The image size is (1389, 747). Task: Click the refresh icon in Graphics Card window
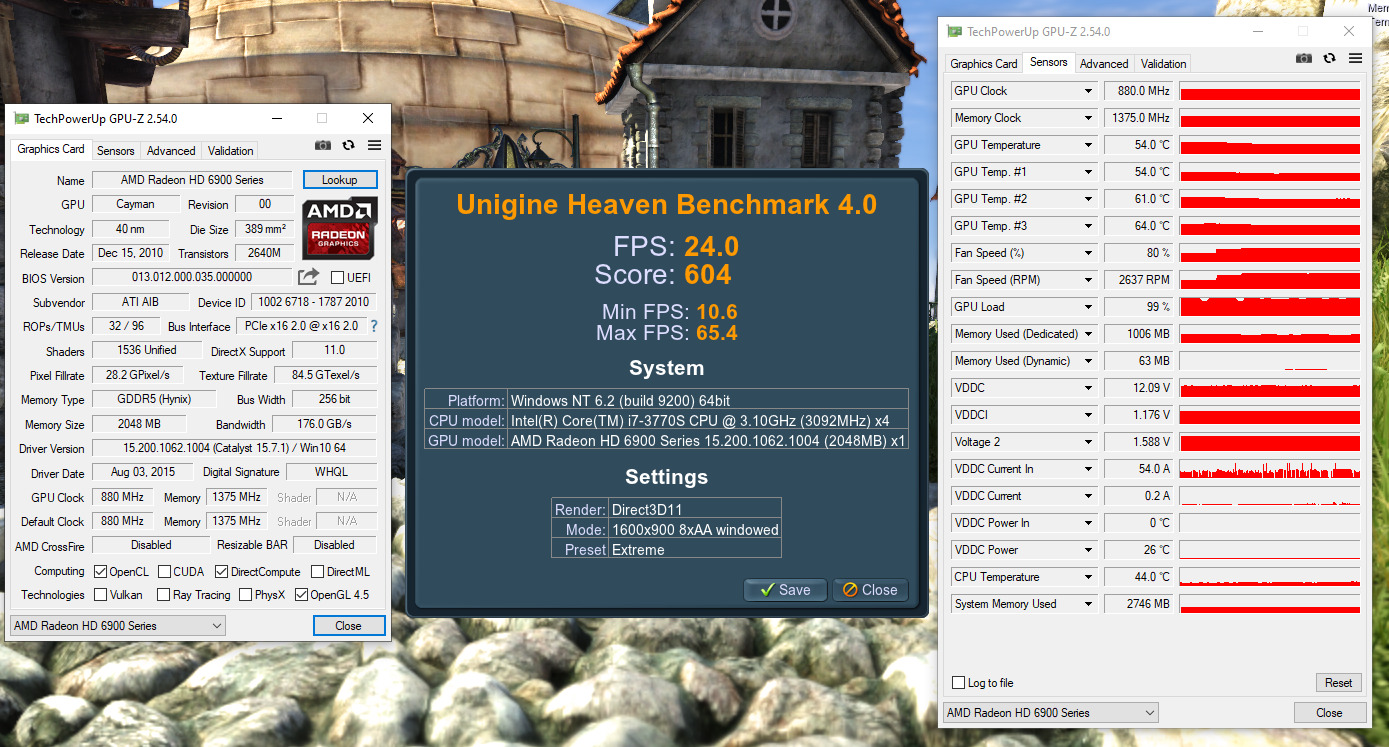tap(348, 145)
